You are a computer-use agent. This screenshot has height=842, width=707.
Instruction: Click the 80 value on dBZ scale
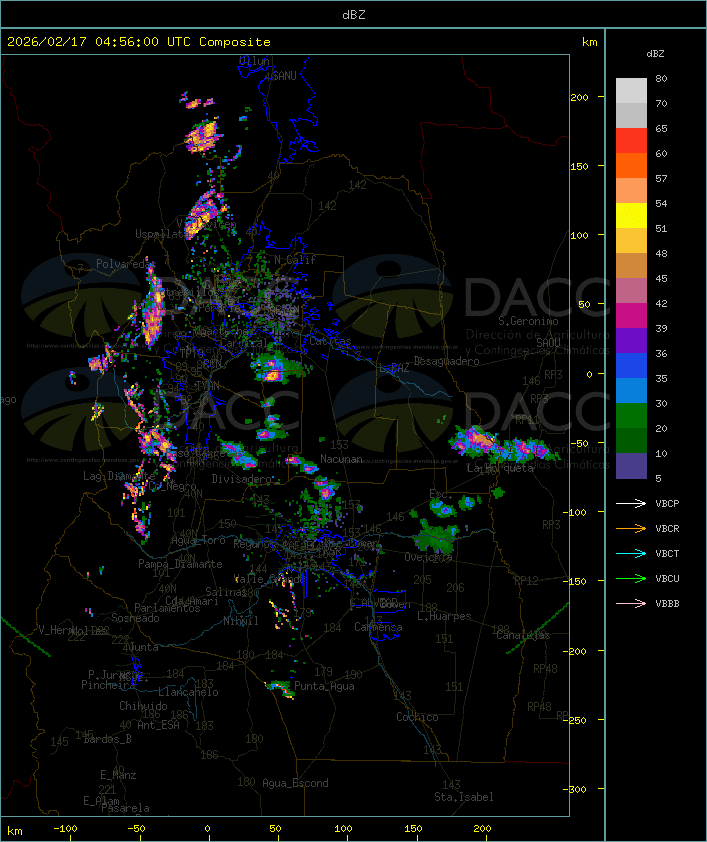point(661,78)
